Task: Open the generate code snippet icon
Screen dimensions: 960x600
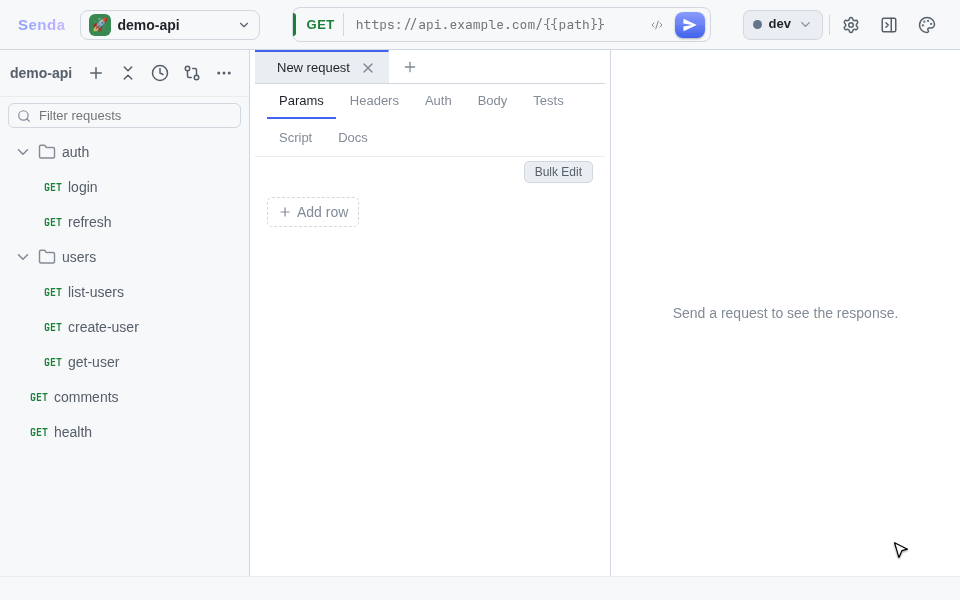Action: point(657,25)
